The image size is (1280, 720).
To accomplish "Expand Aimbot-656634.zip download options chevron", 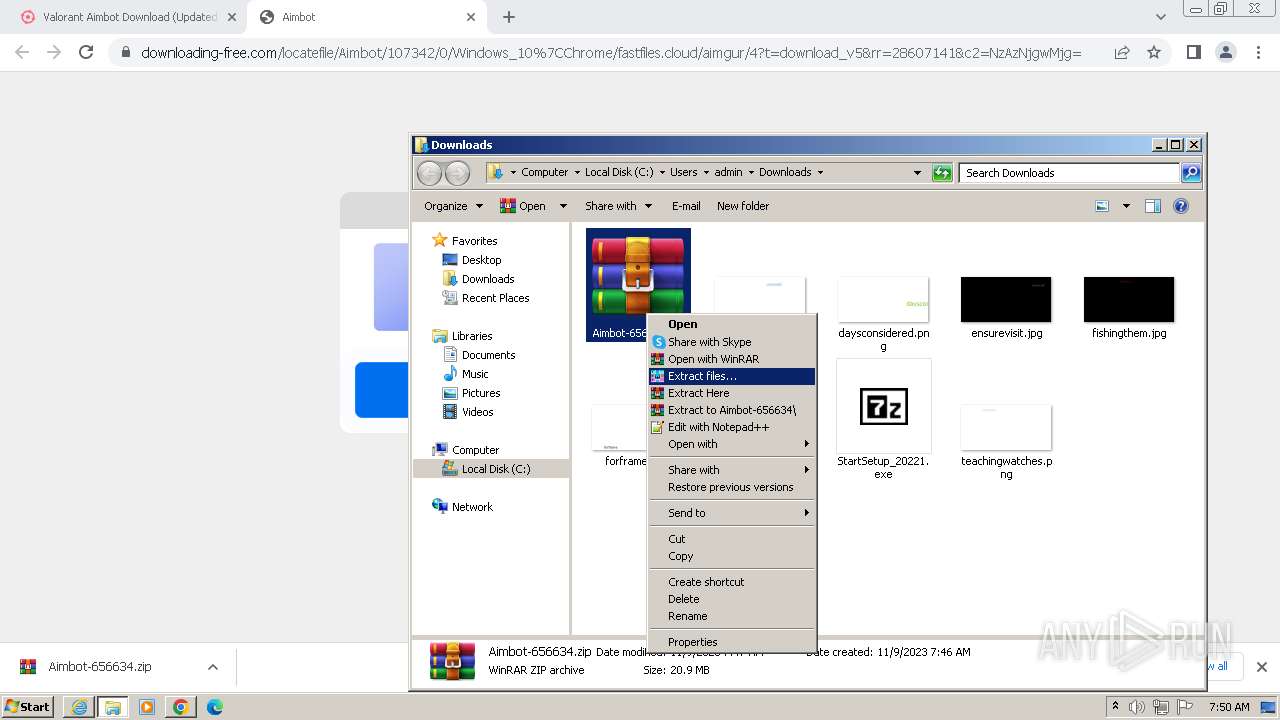I will (x=213, y=667).
